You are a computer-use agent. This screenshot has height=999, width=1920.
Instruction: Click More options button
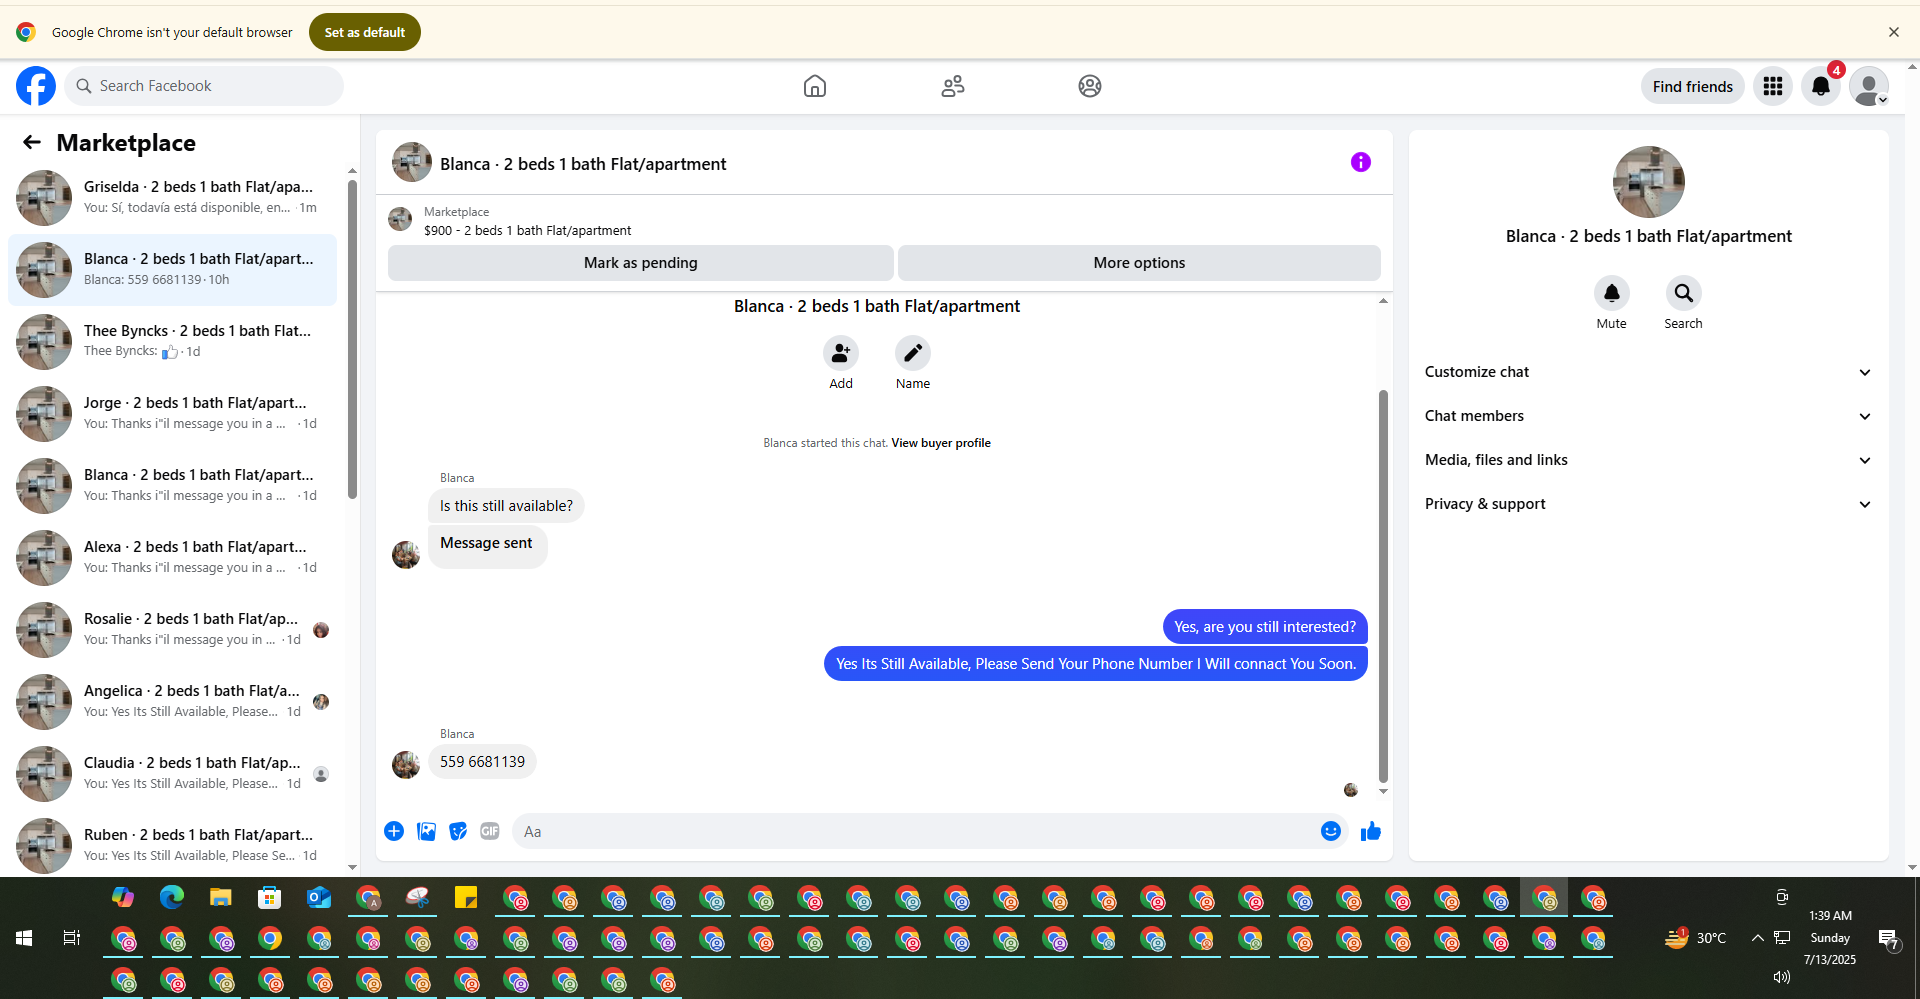pos(1139,263)
